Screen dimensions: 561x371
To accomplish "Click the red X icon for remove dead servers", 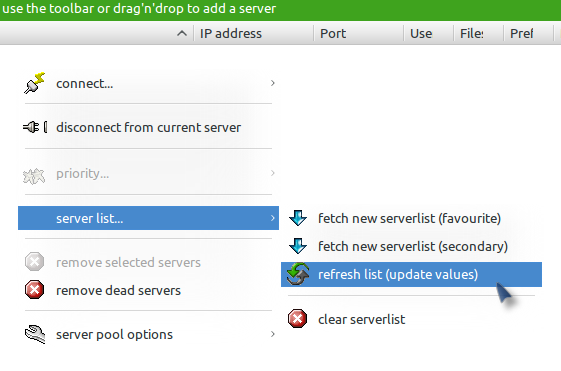I will tap(34, 289).
